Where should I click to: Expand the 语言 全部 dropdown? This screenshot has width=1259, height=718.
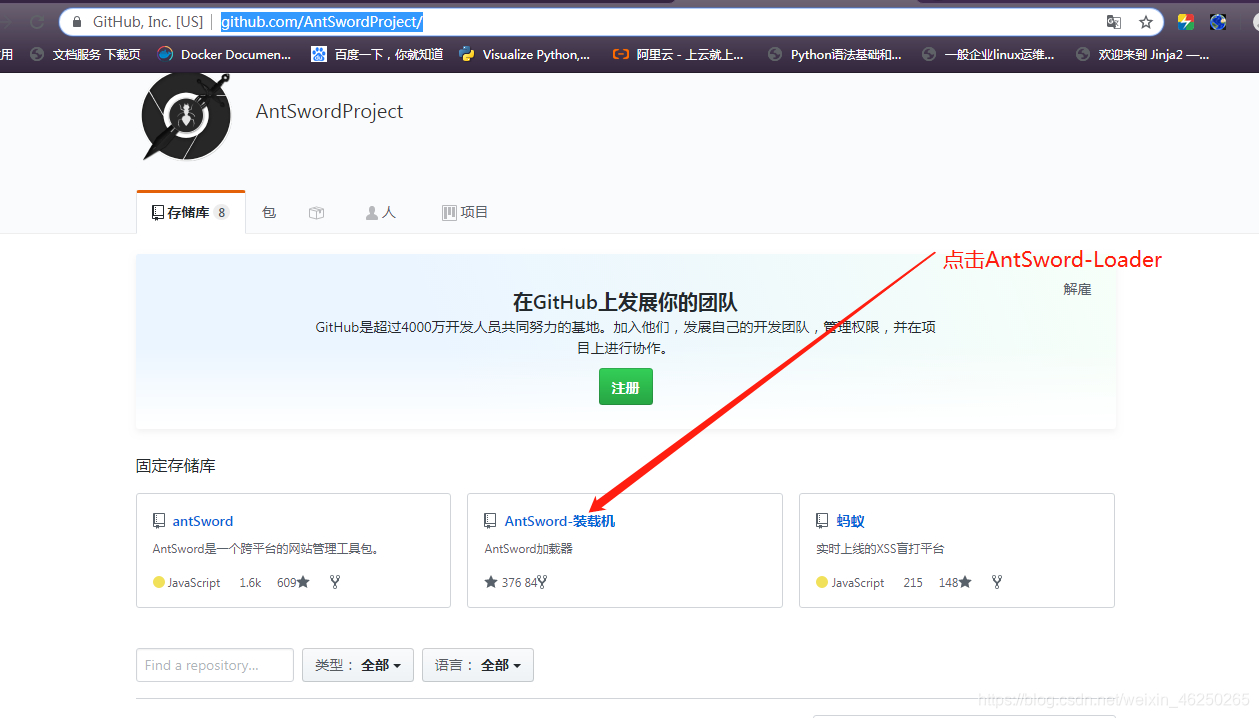478,665
